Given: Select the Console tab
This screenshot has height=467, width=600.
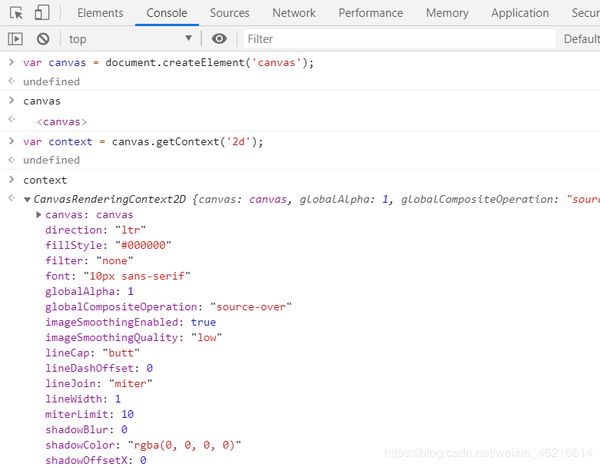Looking at the screenshot, I should 167,13.
